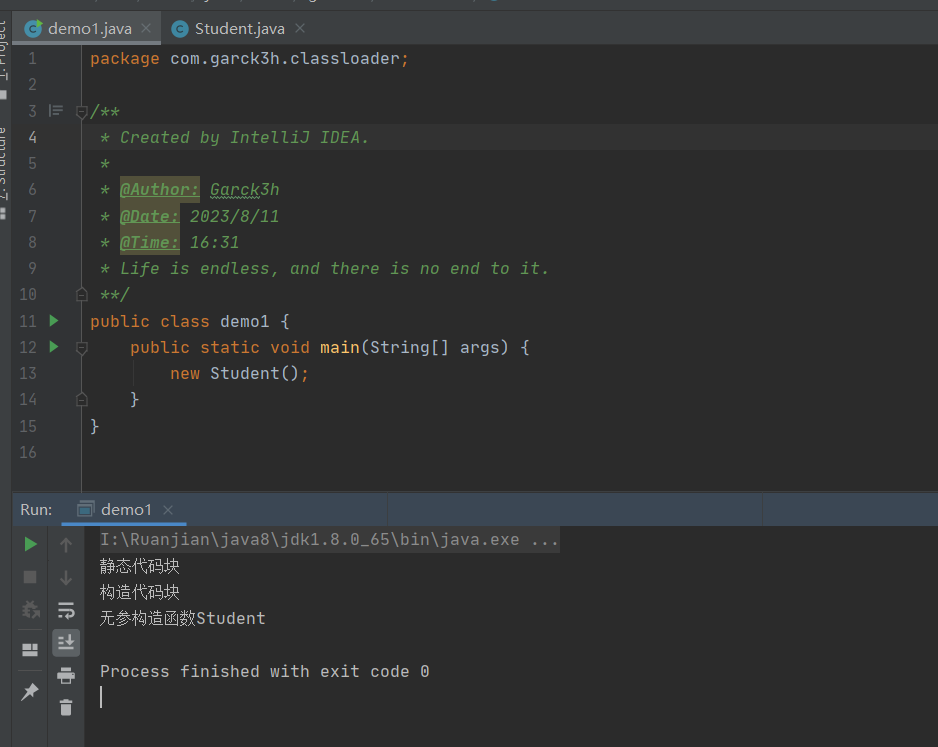This screenshot has width=938, height=747.
Task: Click the 'Life is endless' comment line
Action: point(334,269)
